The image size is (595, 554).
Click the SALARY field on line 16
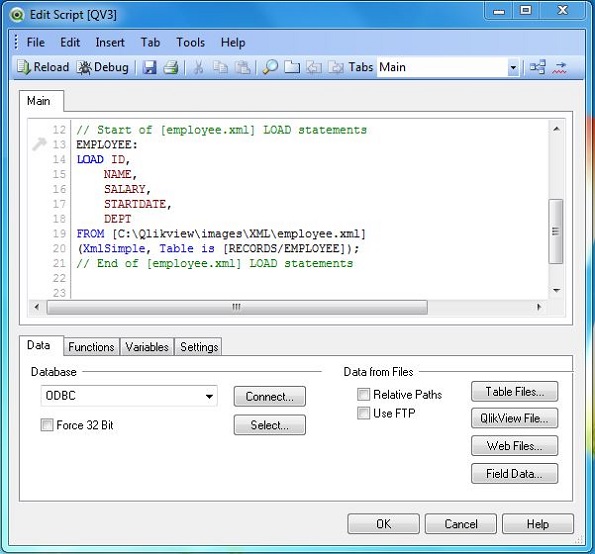[x=125, y=189]
